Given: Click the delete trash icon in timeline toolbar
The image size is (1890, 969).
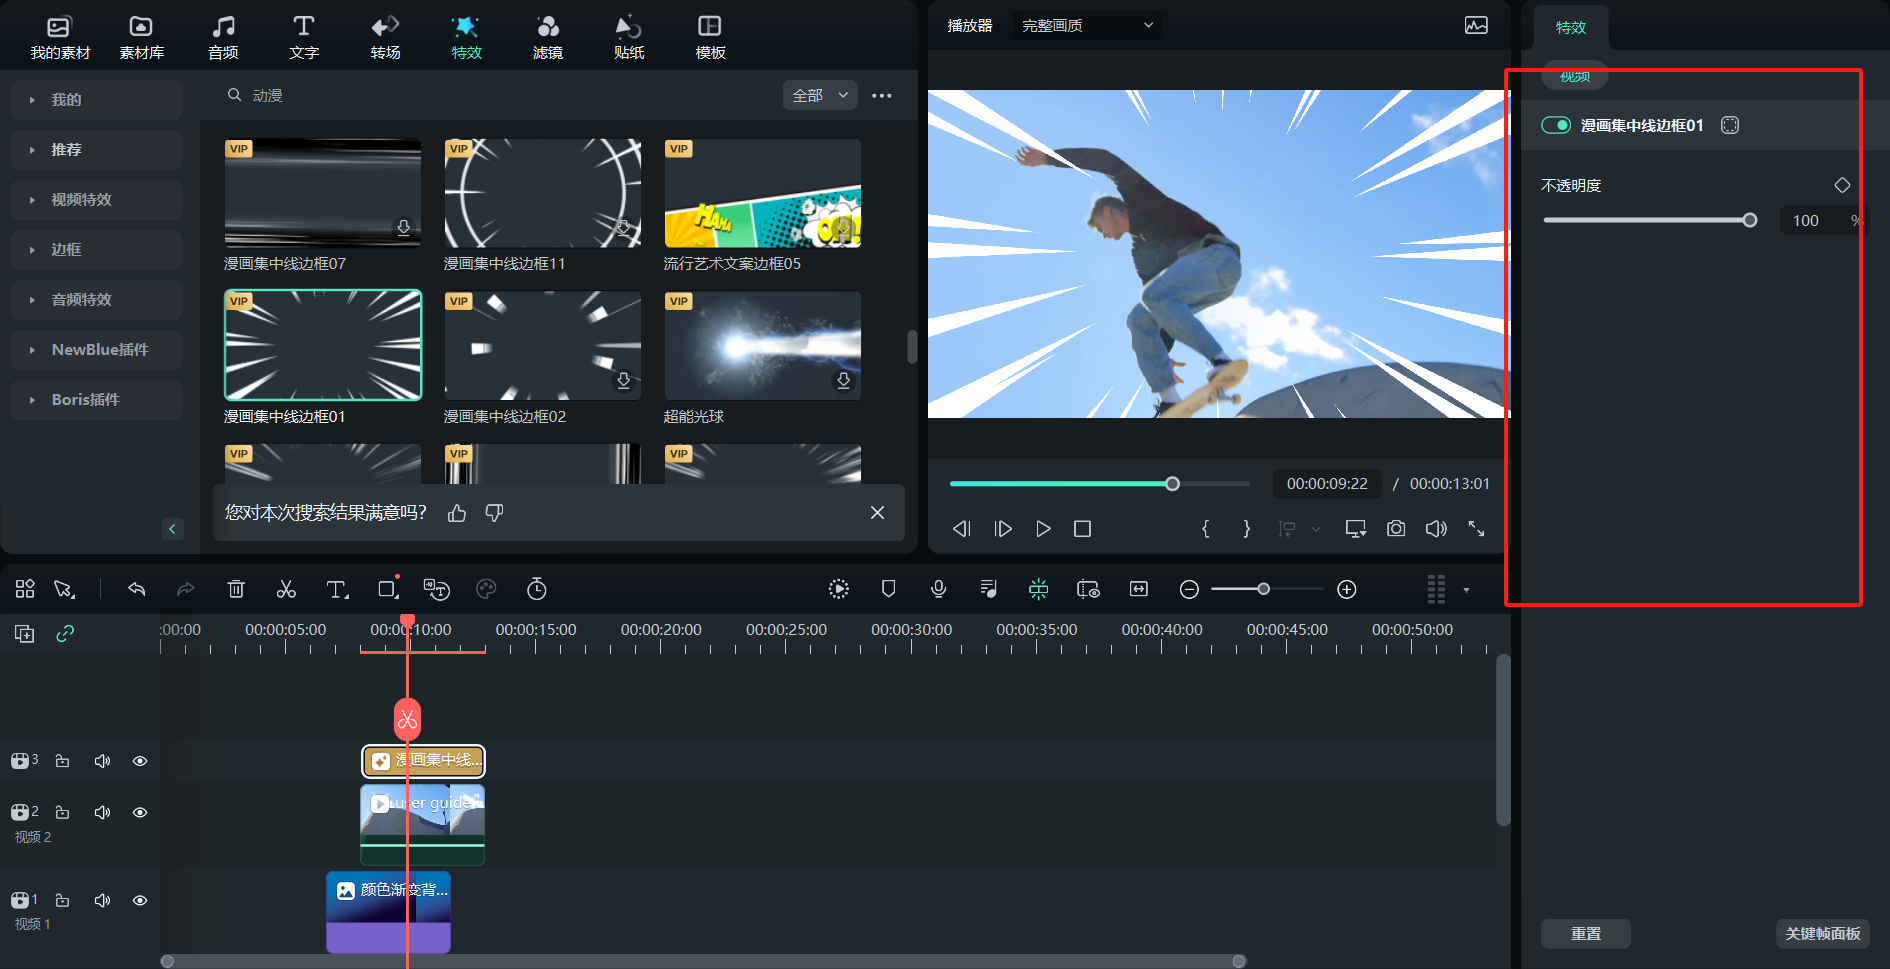Looking at the screenshot, I should point(236,589).
